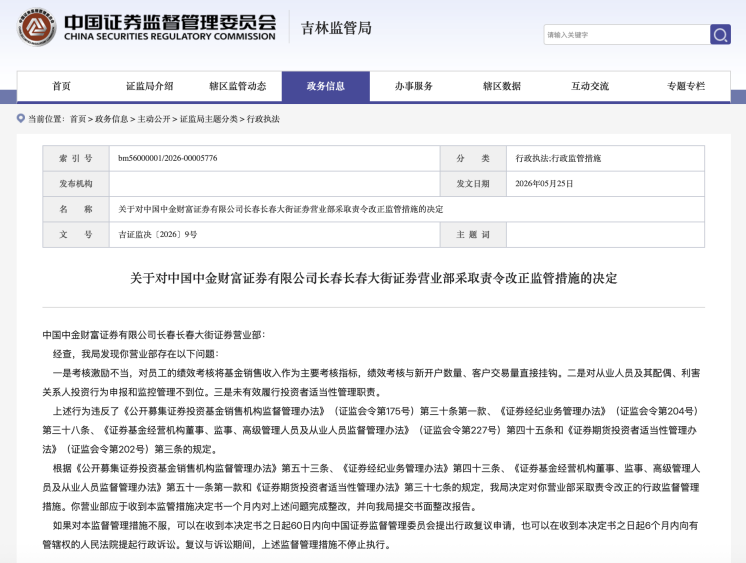Click the 索引号 label cell
Viewport: 746px width, 563px height.
coord(76,158)
